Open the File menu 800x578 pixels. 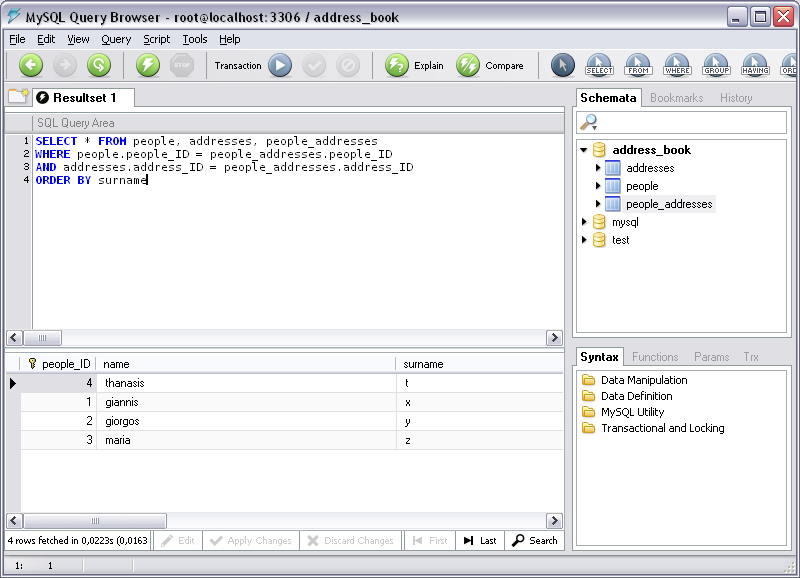pos(17,39)
